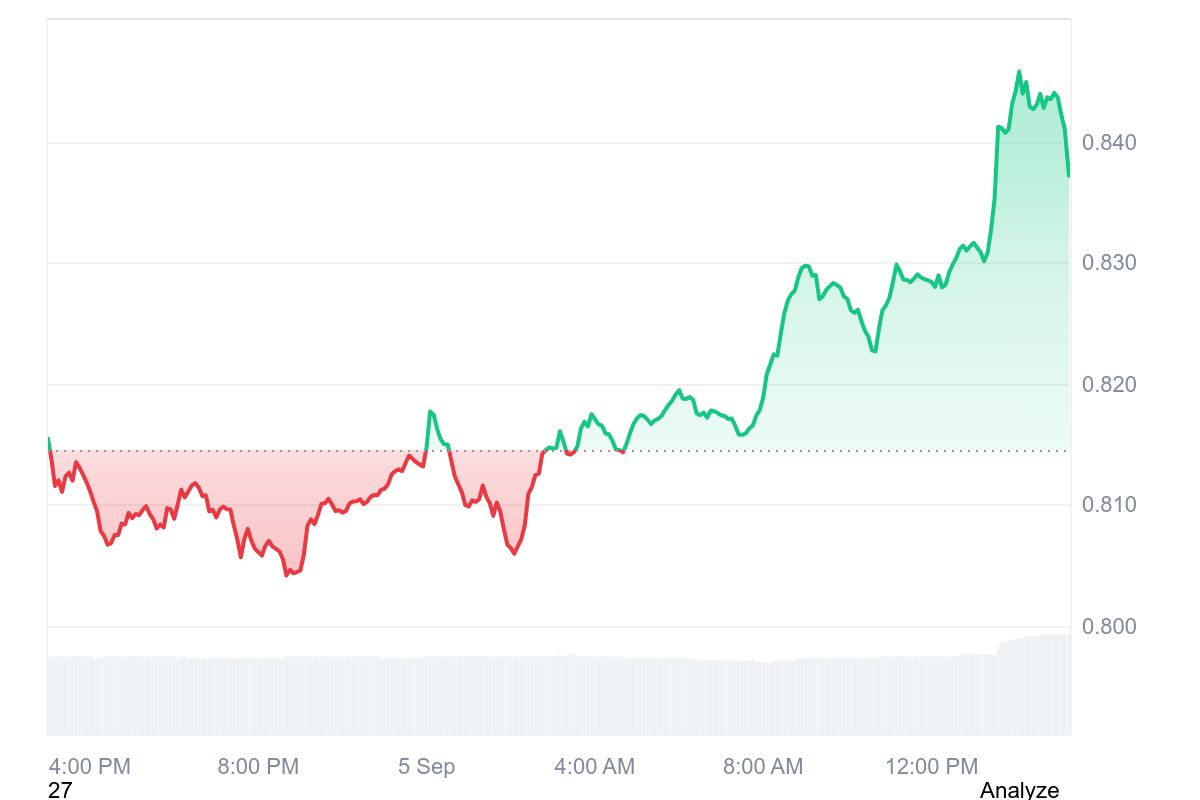Click the 0.820 price axis label
The height and width of the screenshot is (800, 1200).
pyautogui.click(x=1109, y=385)
